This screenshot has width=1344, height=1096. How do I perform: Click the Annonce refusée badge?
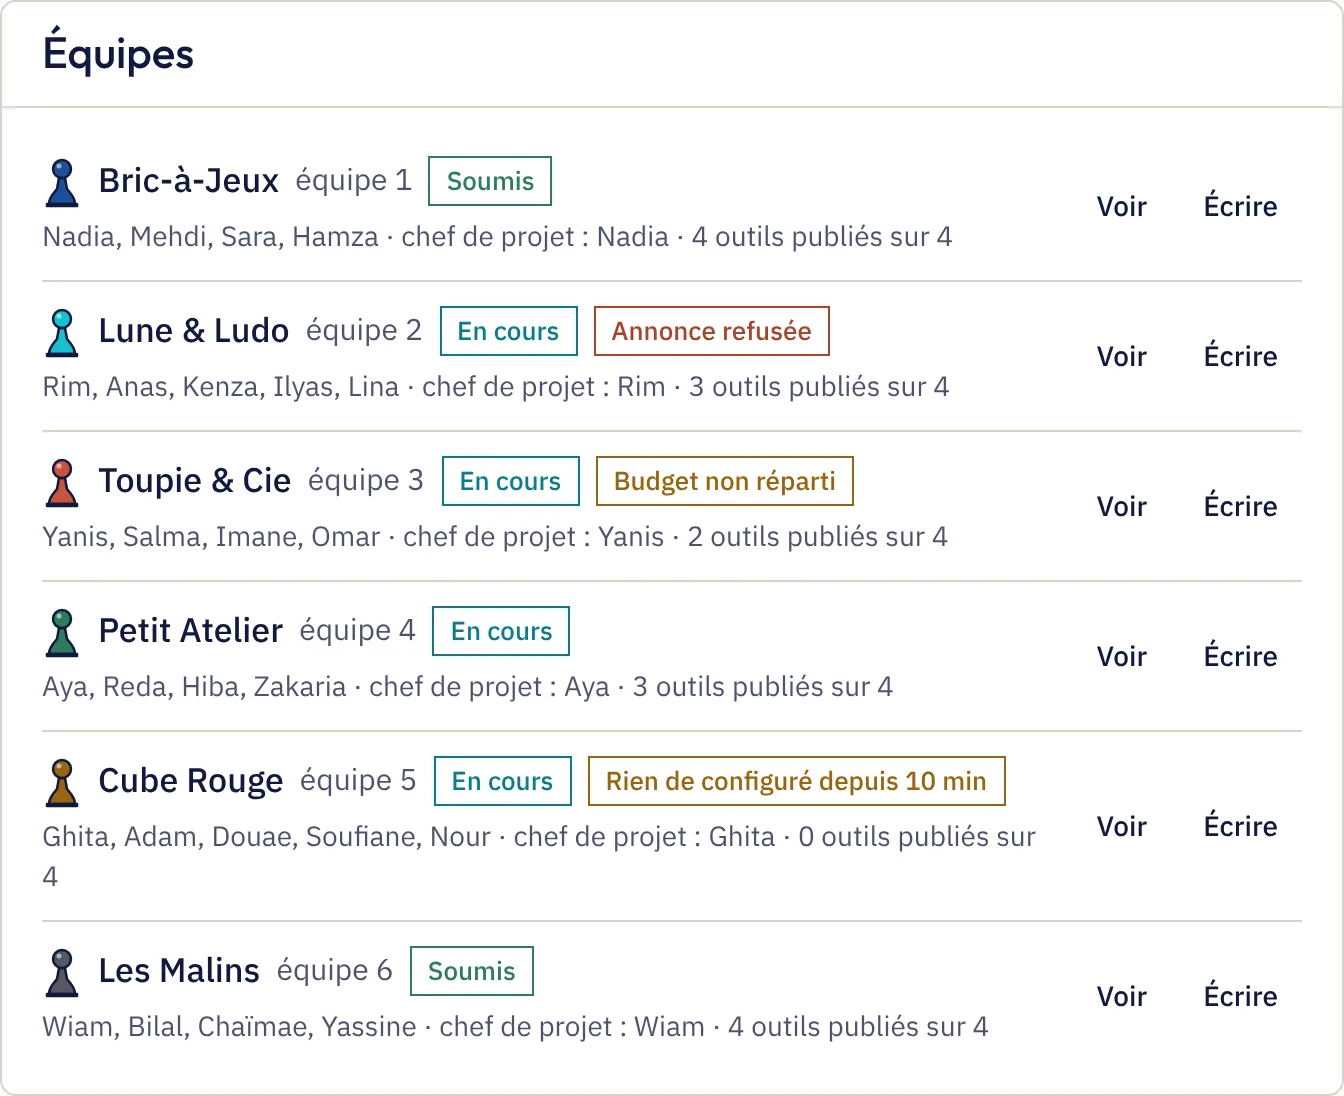coord(712,331)
